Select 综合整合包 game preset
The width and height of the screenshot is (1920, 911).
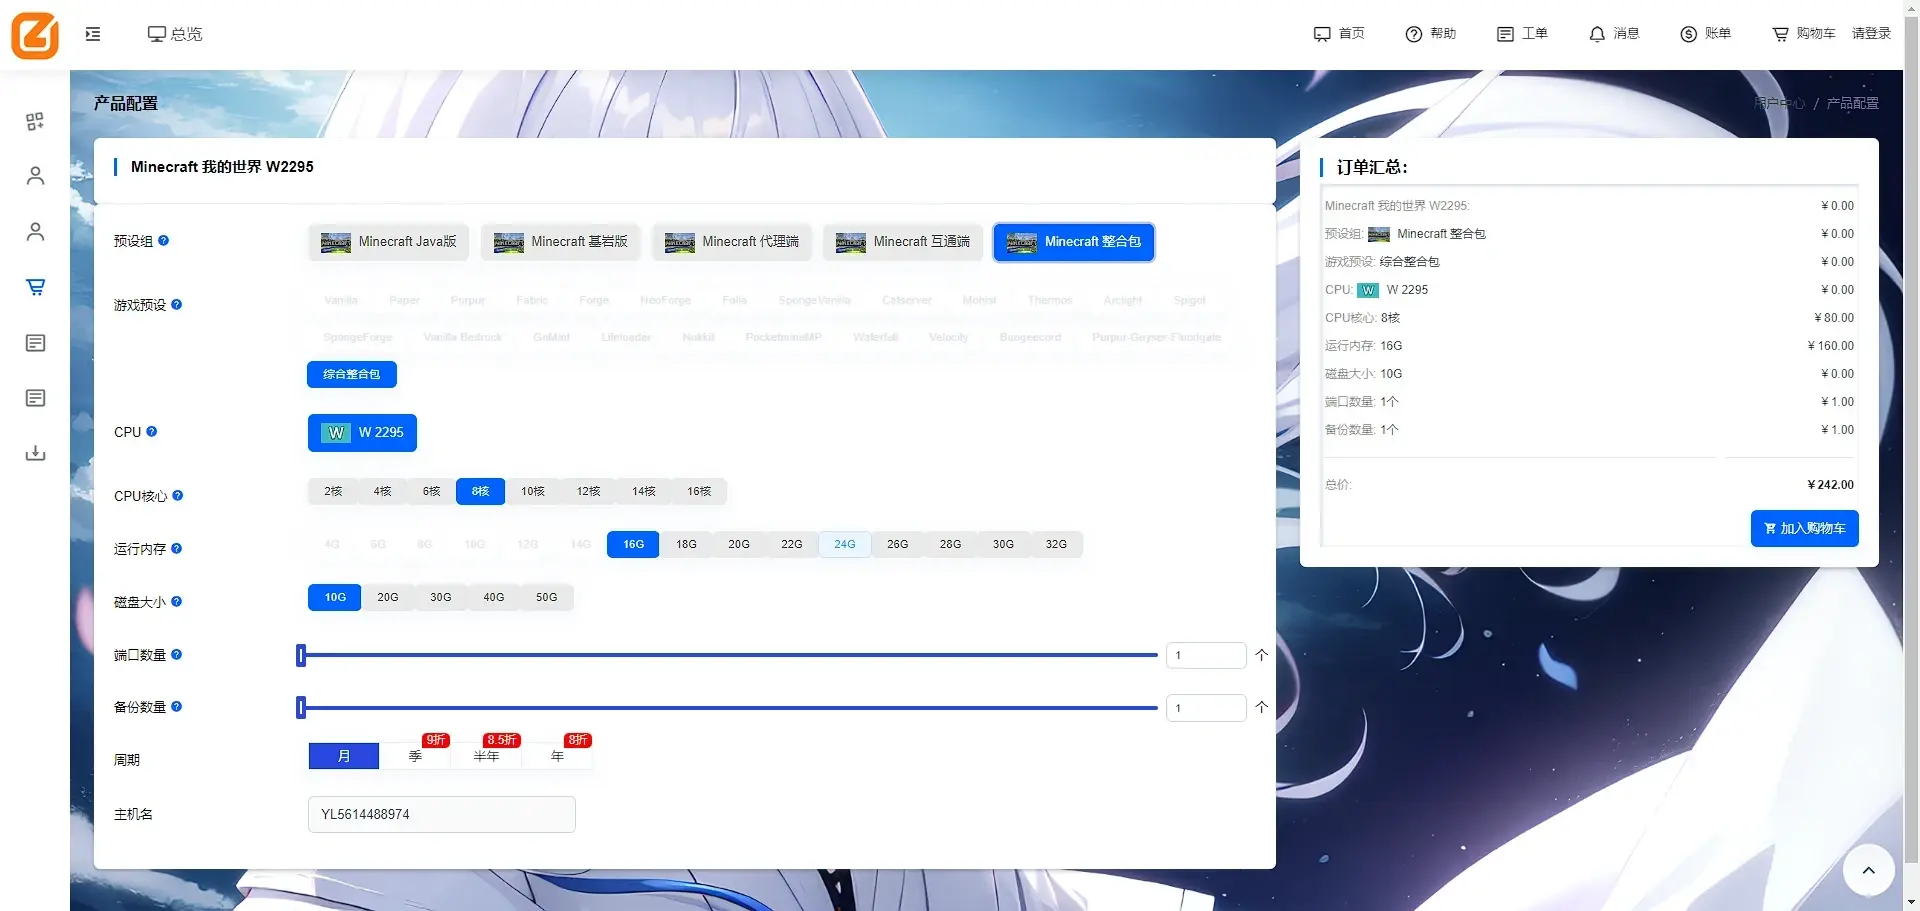tap(352, 374)
